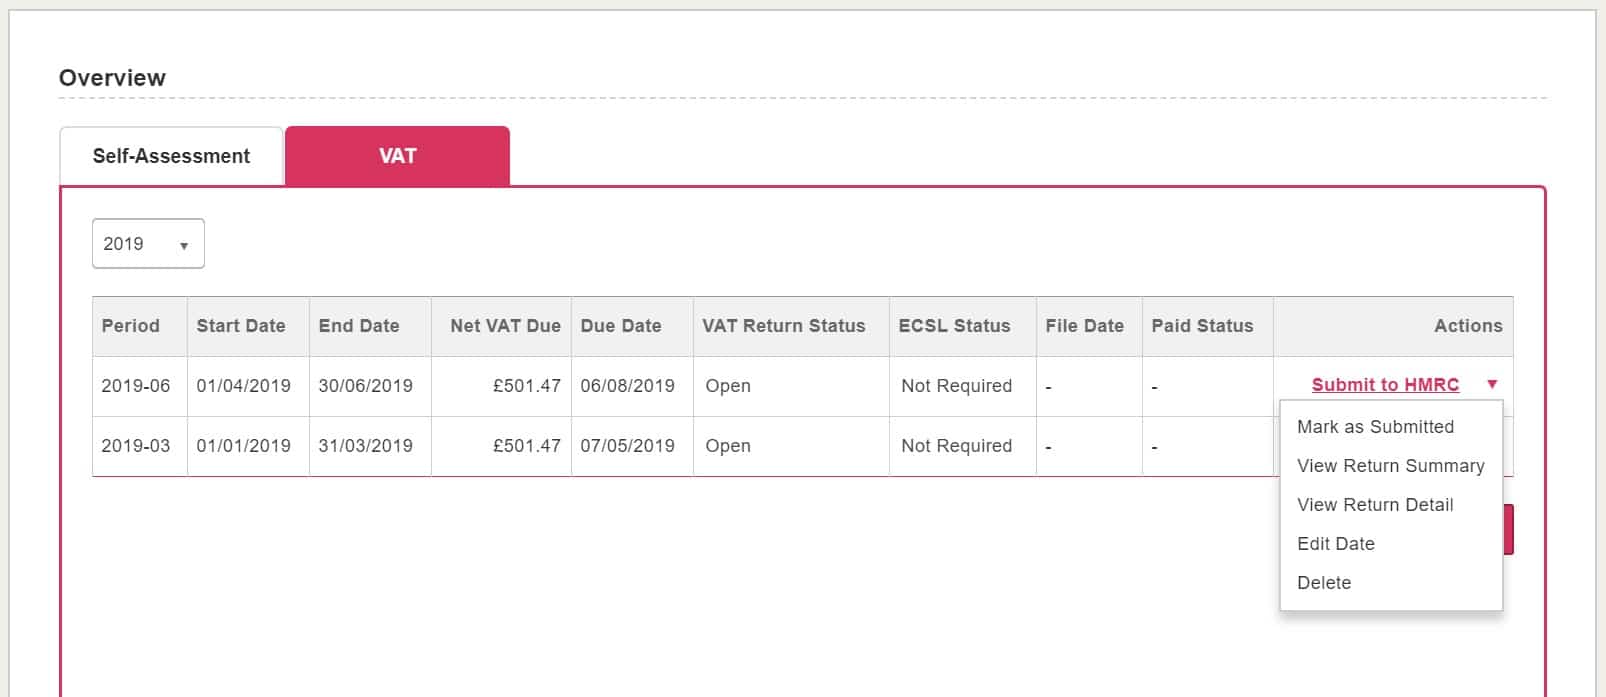
Task: Click the Start Date column header
Action: tap(241, 326)
